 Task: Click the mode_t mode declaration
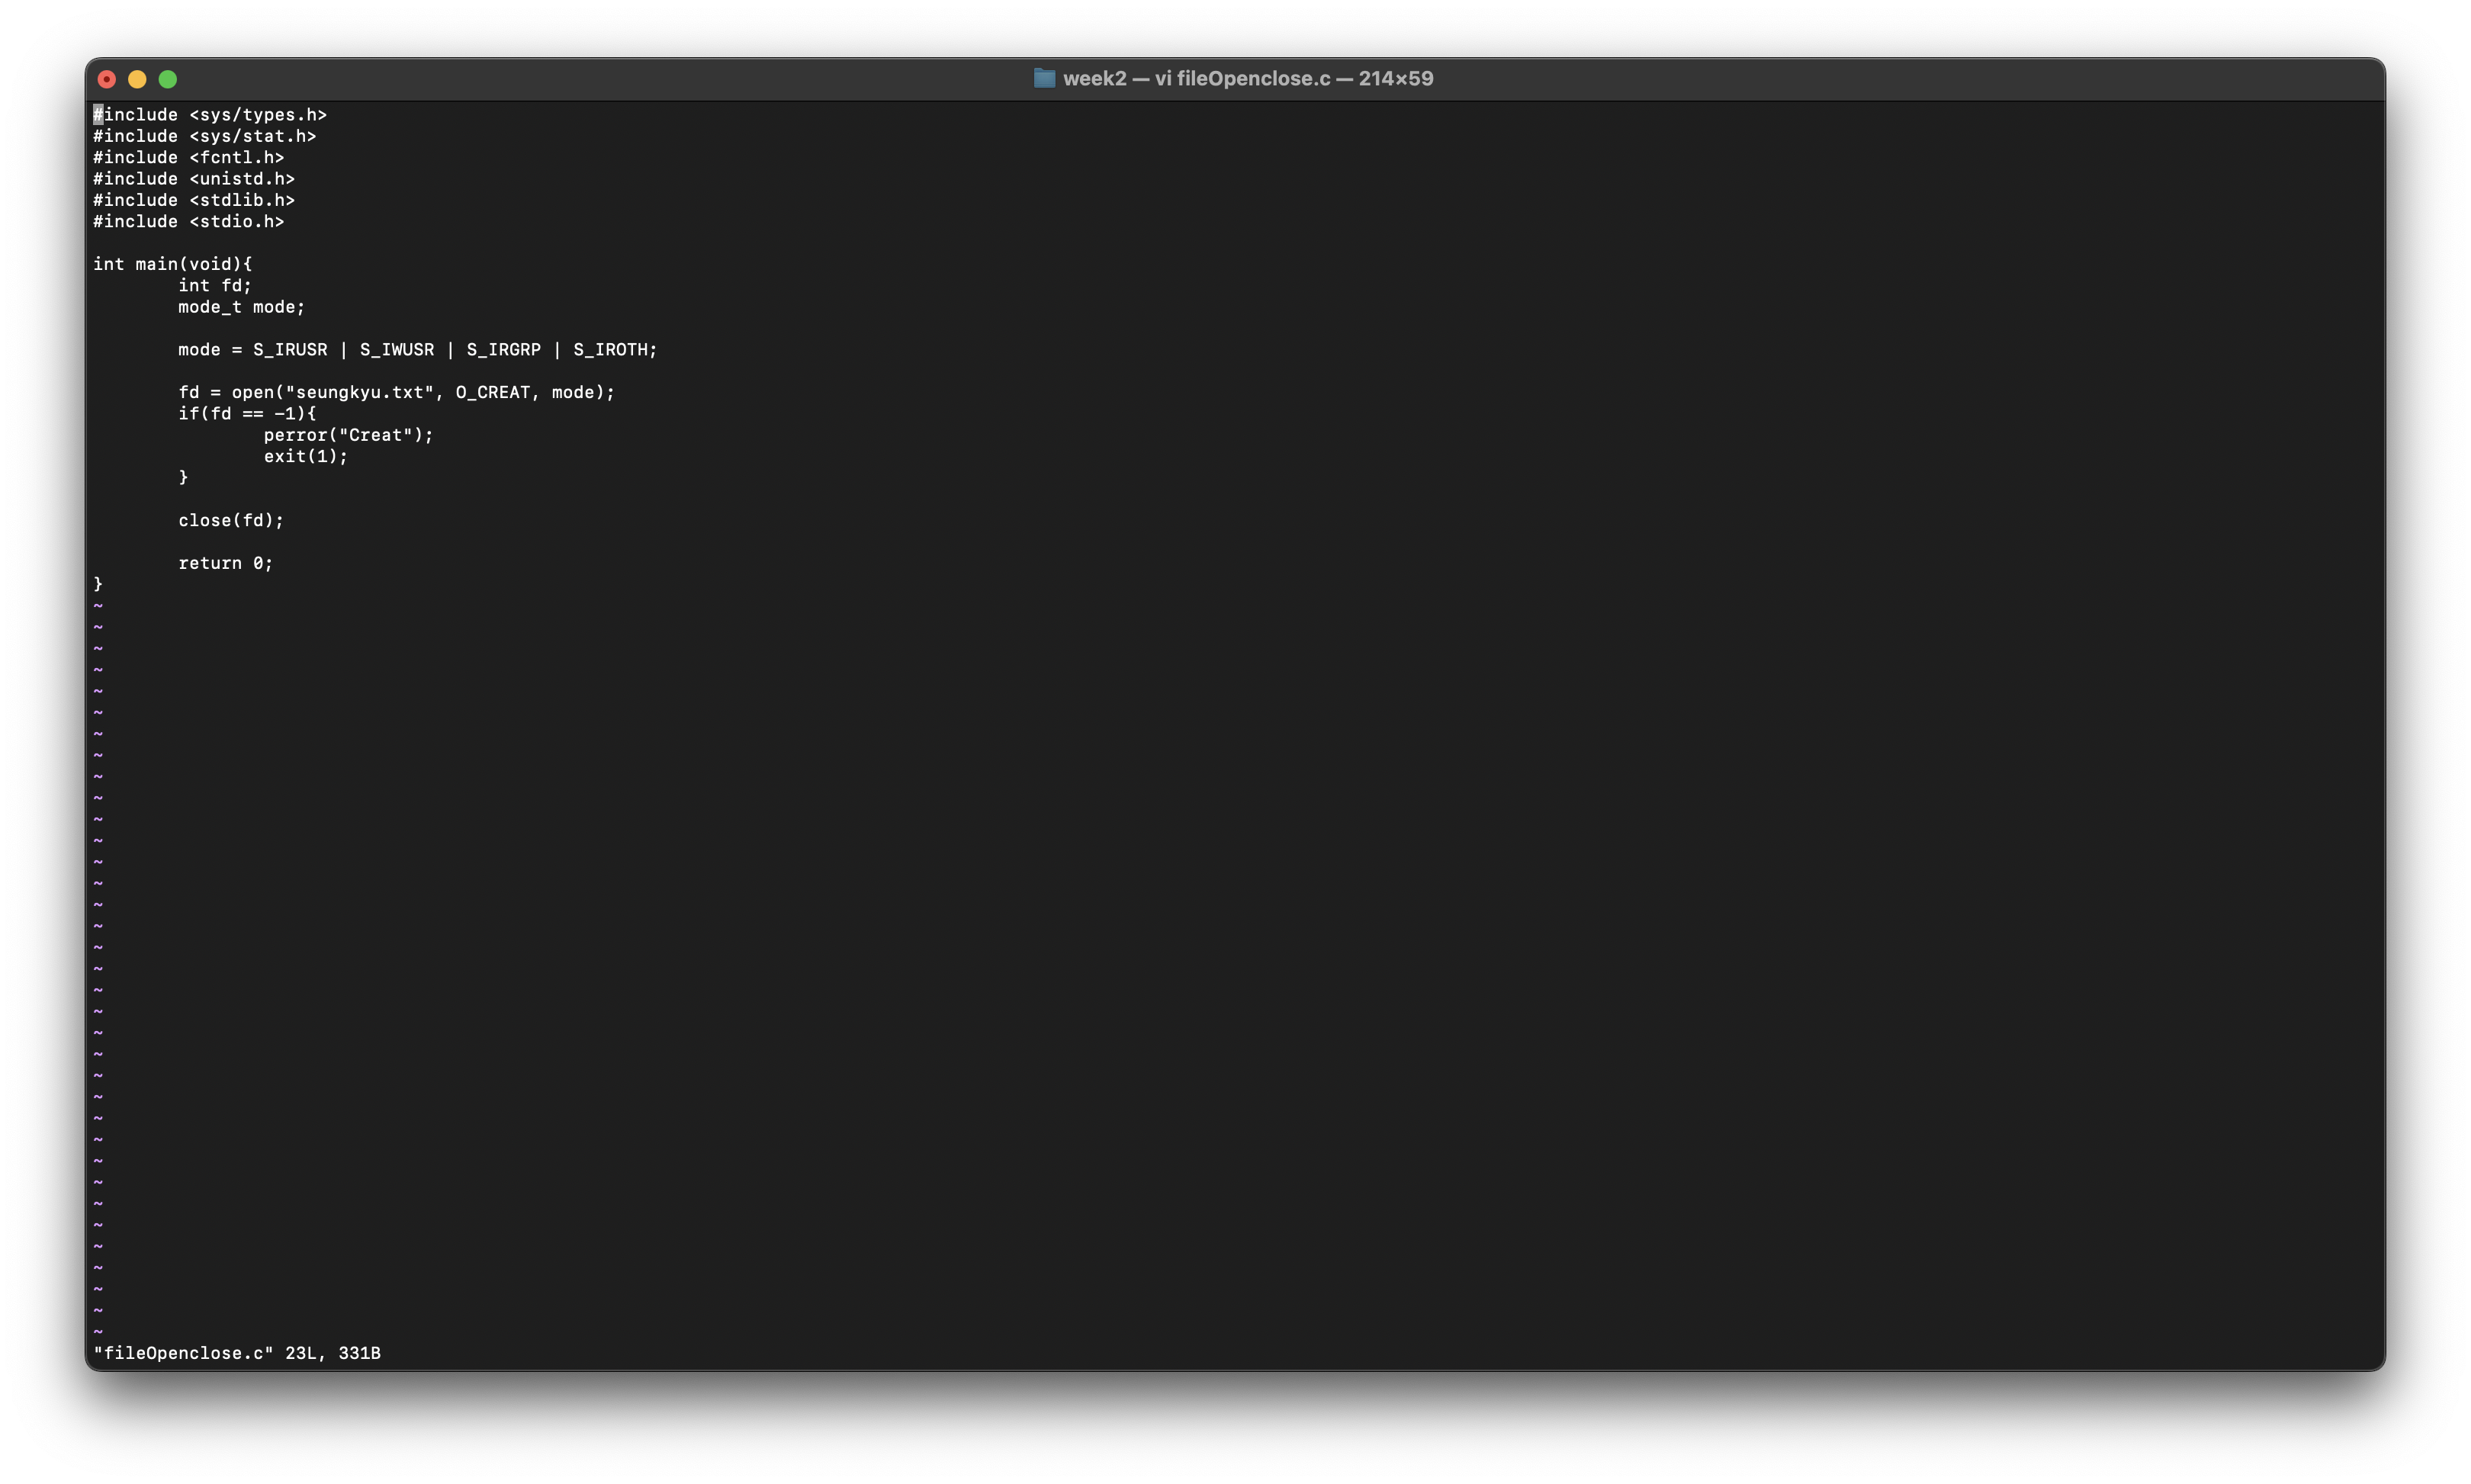tap(241, 307)
